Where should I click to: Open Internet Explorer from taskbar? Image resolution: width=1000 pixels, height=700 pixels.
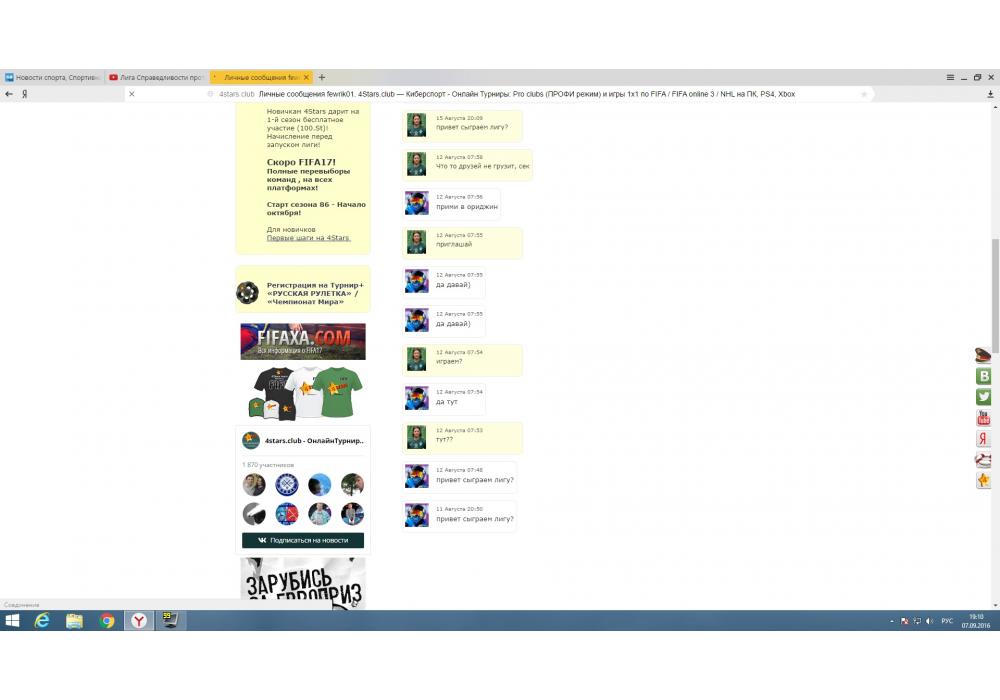click(42, 621)
